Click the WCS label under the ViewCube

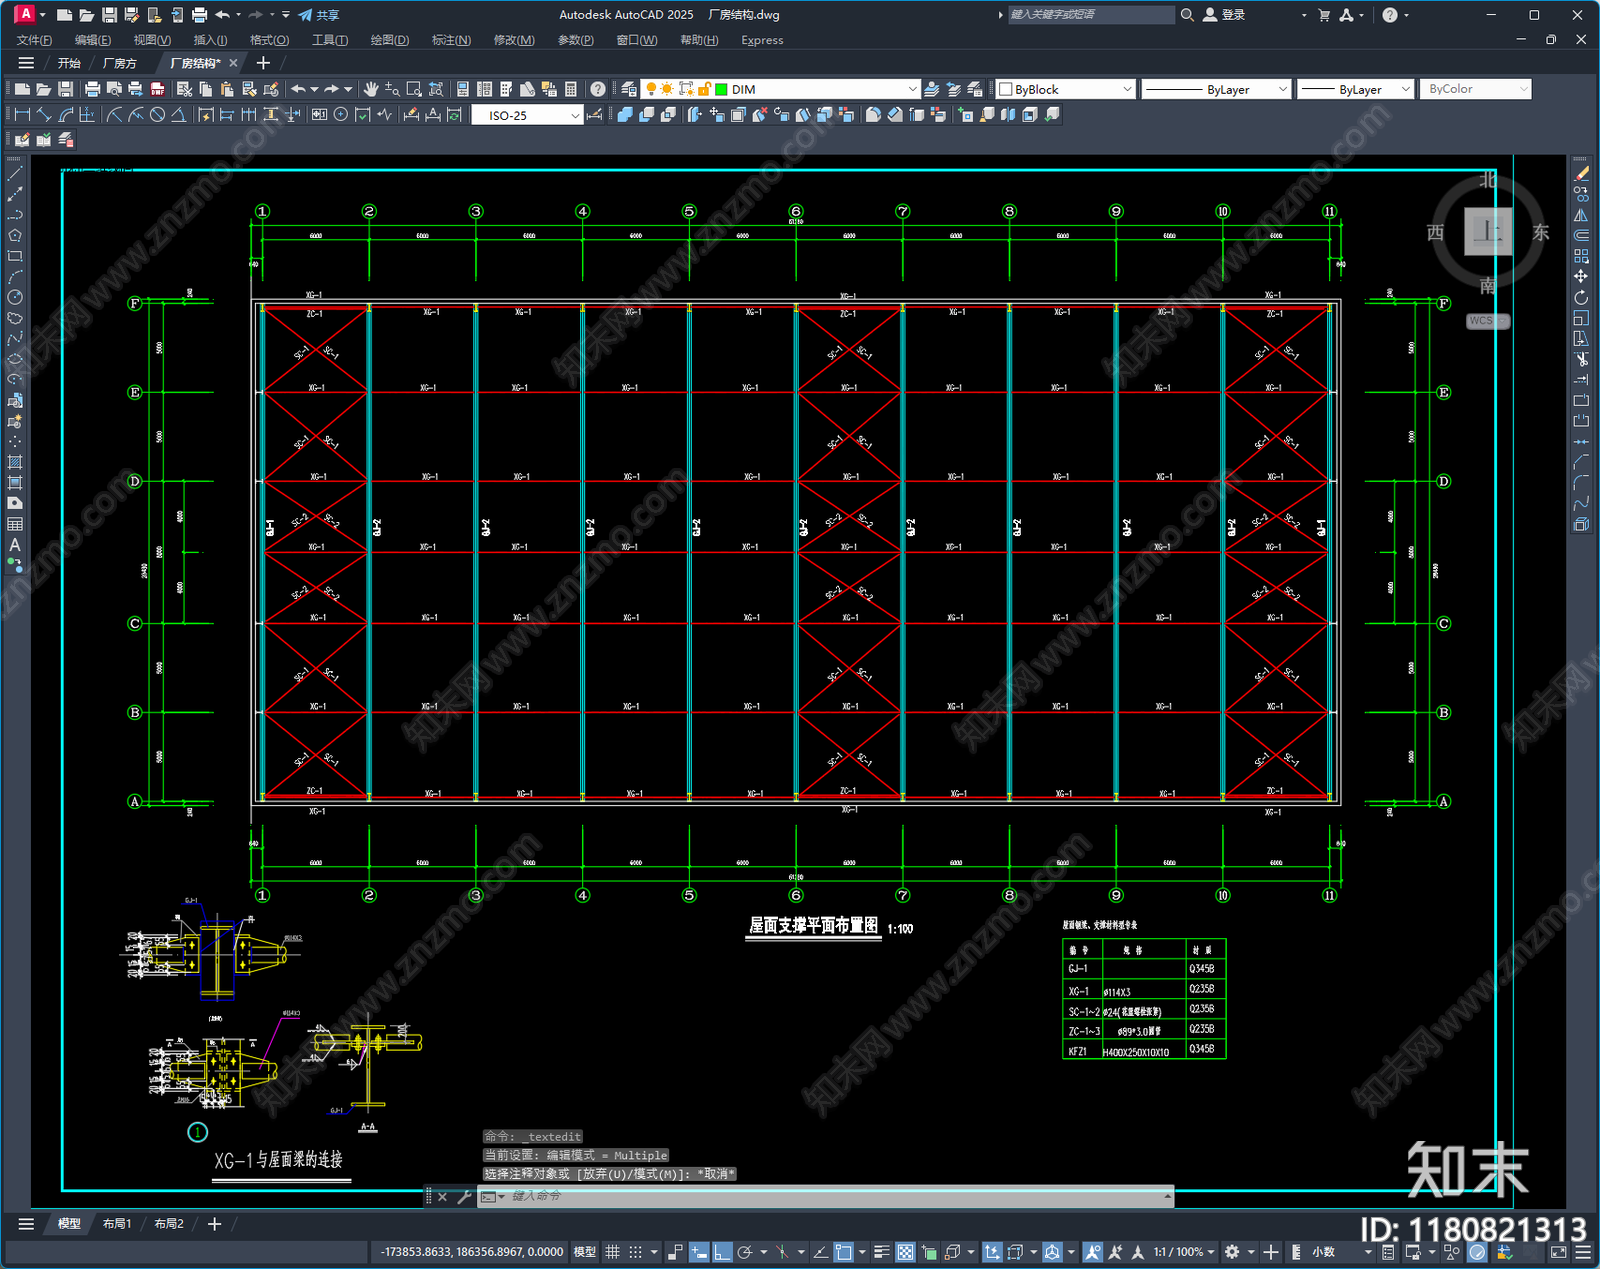click(x=1488, y=321)
